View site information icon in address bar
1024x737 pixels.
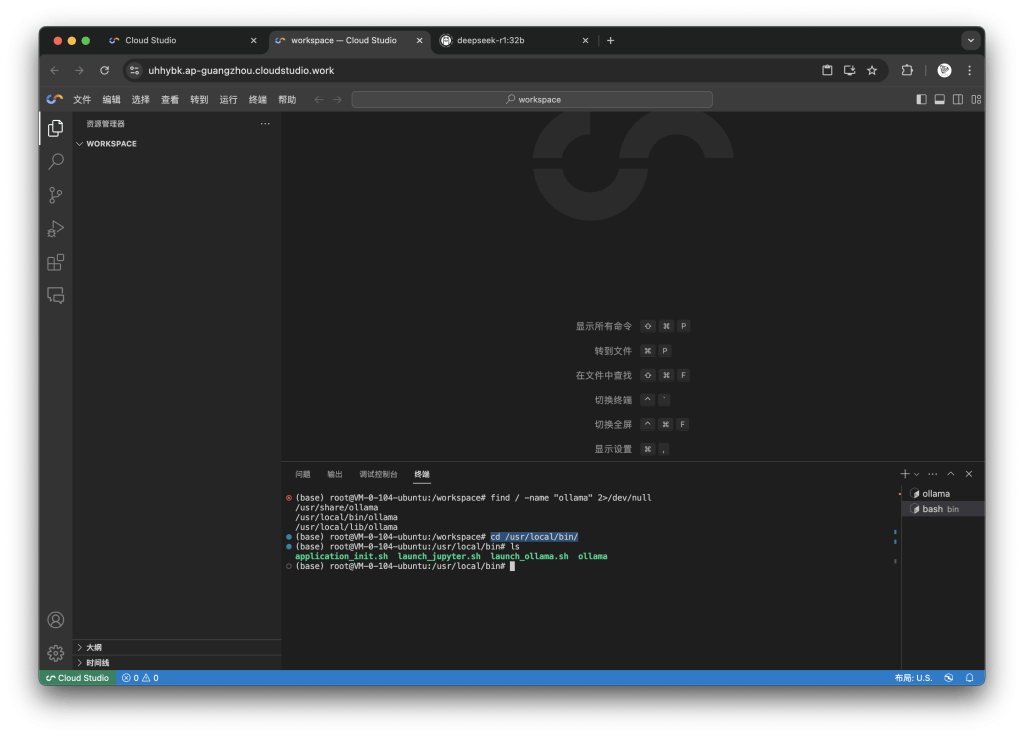135,71
